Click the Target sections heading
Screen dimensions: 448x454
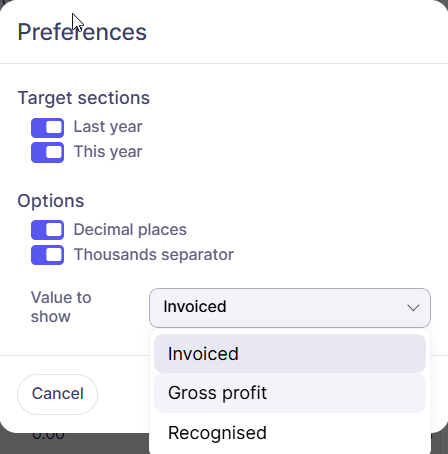pos(84,98)
